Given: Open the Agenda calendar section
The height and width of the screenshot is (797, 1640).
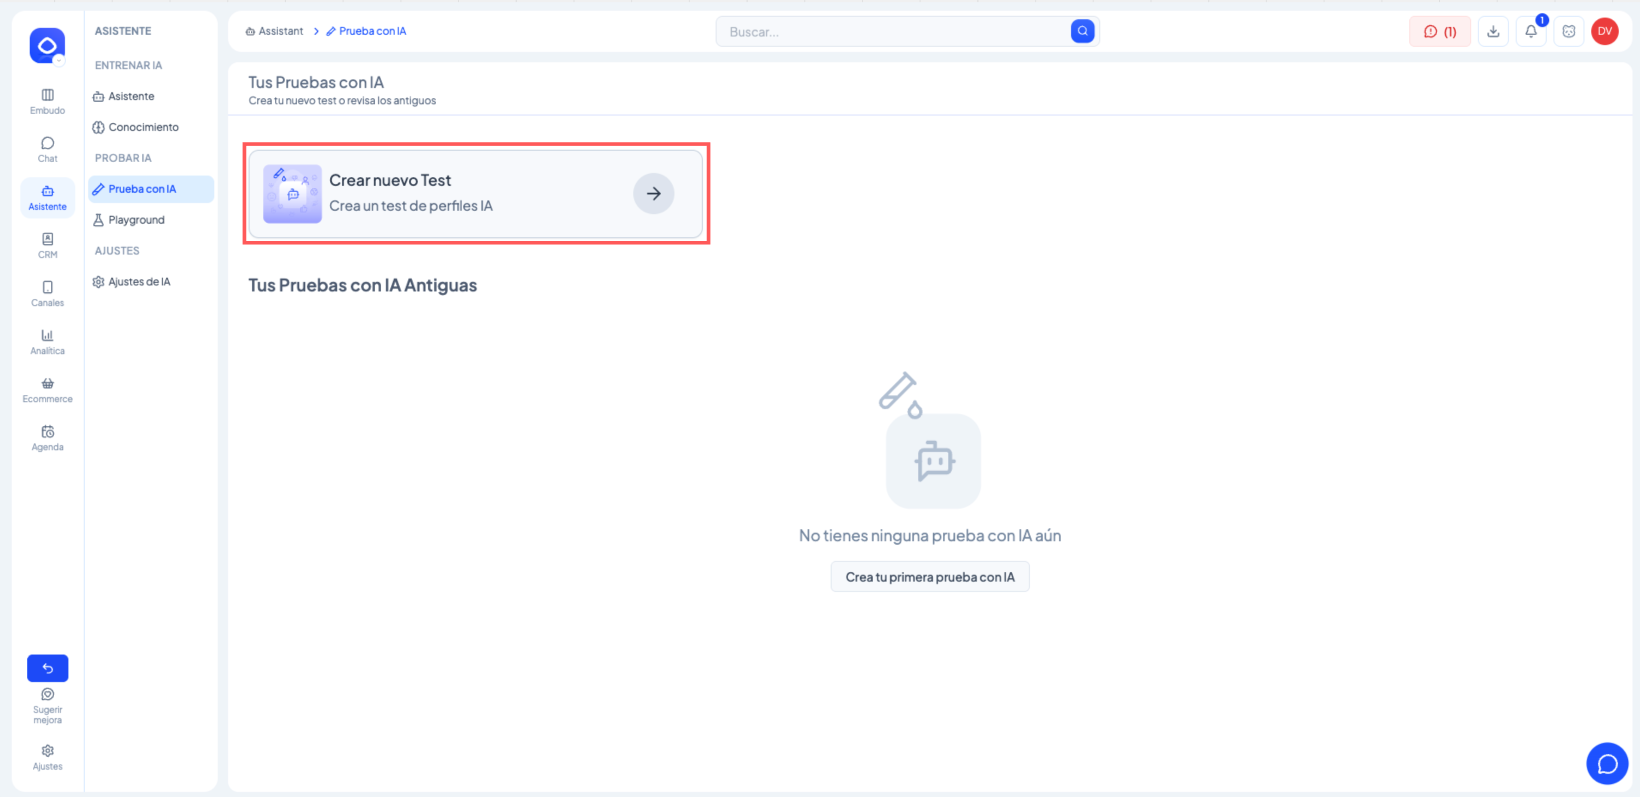Looking at the screenshot, I should coord(47,437).
